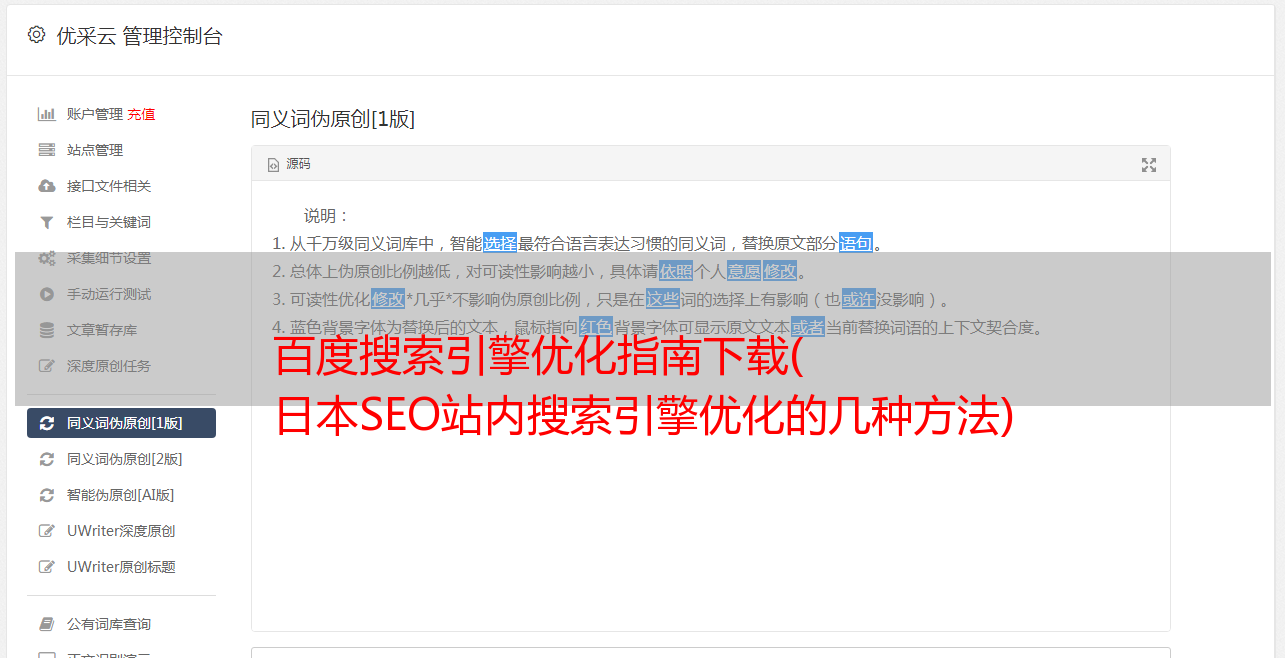
Task: Click the 栏目与关键词 filter icon
Action: (x=46, y=222)
